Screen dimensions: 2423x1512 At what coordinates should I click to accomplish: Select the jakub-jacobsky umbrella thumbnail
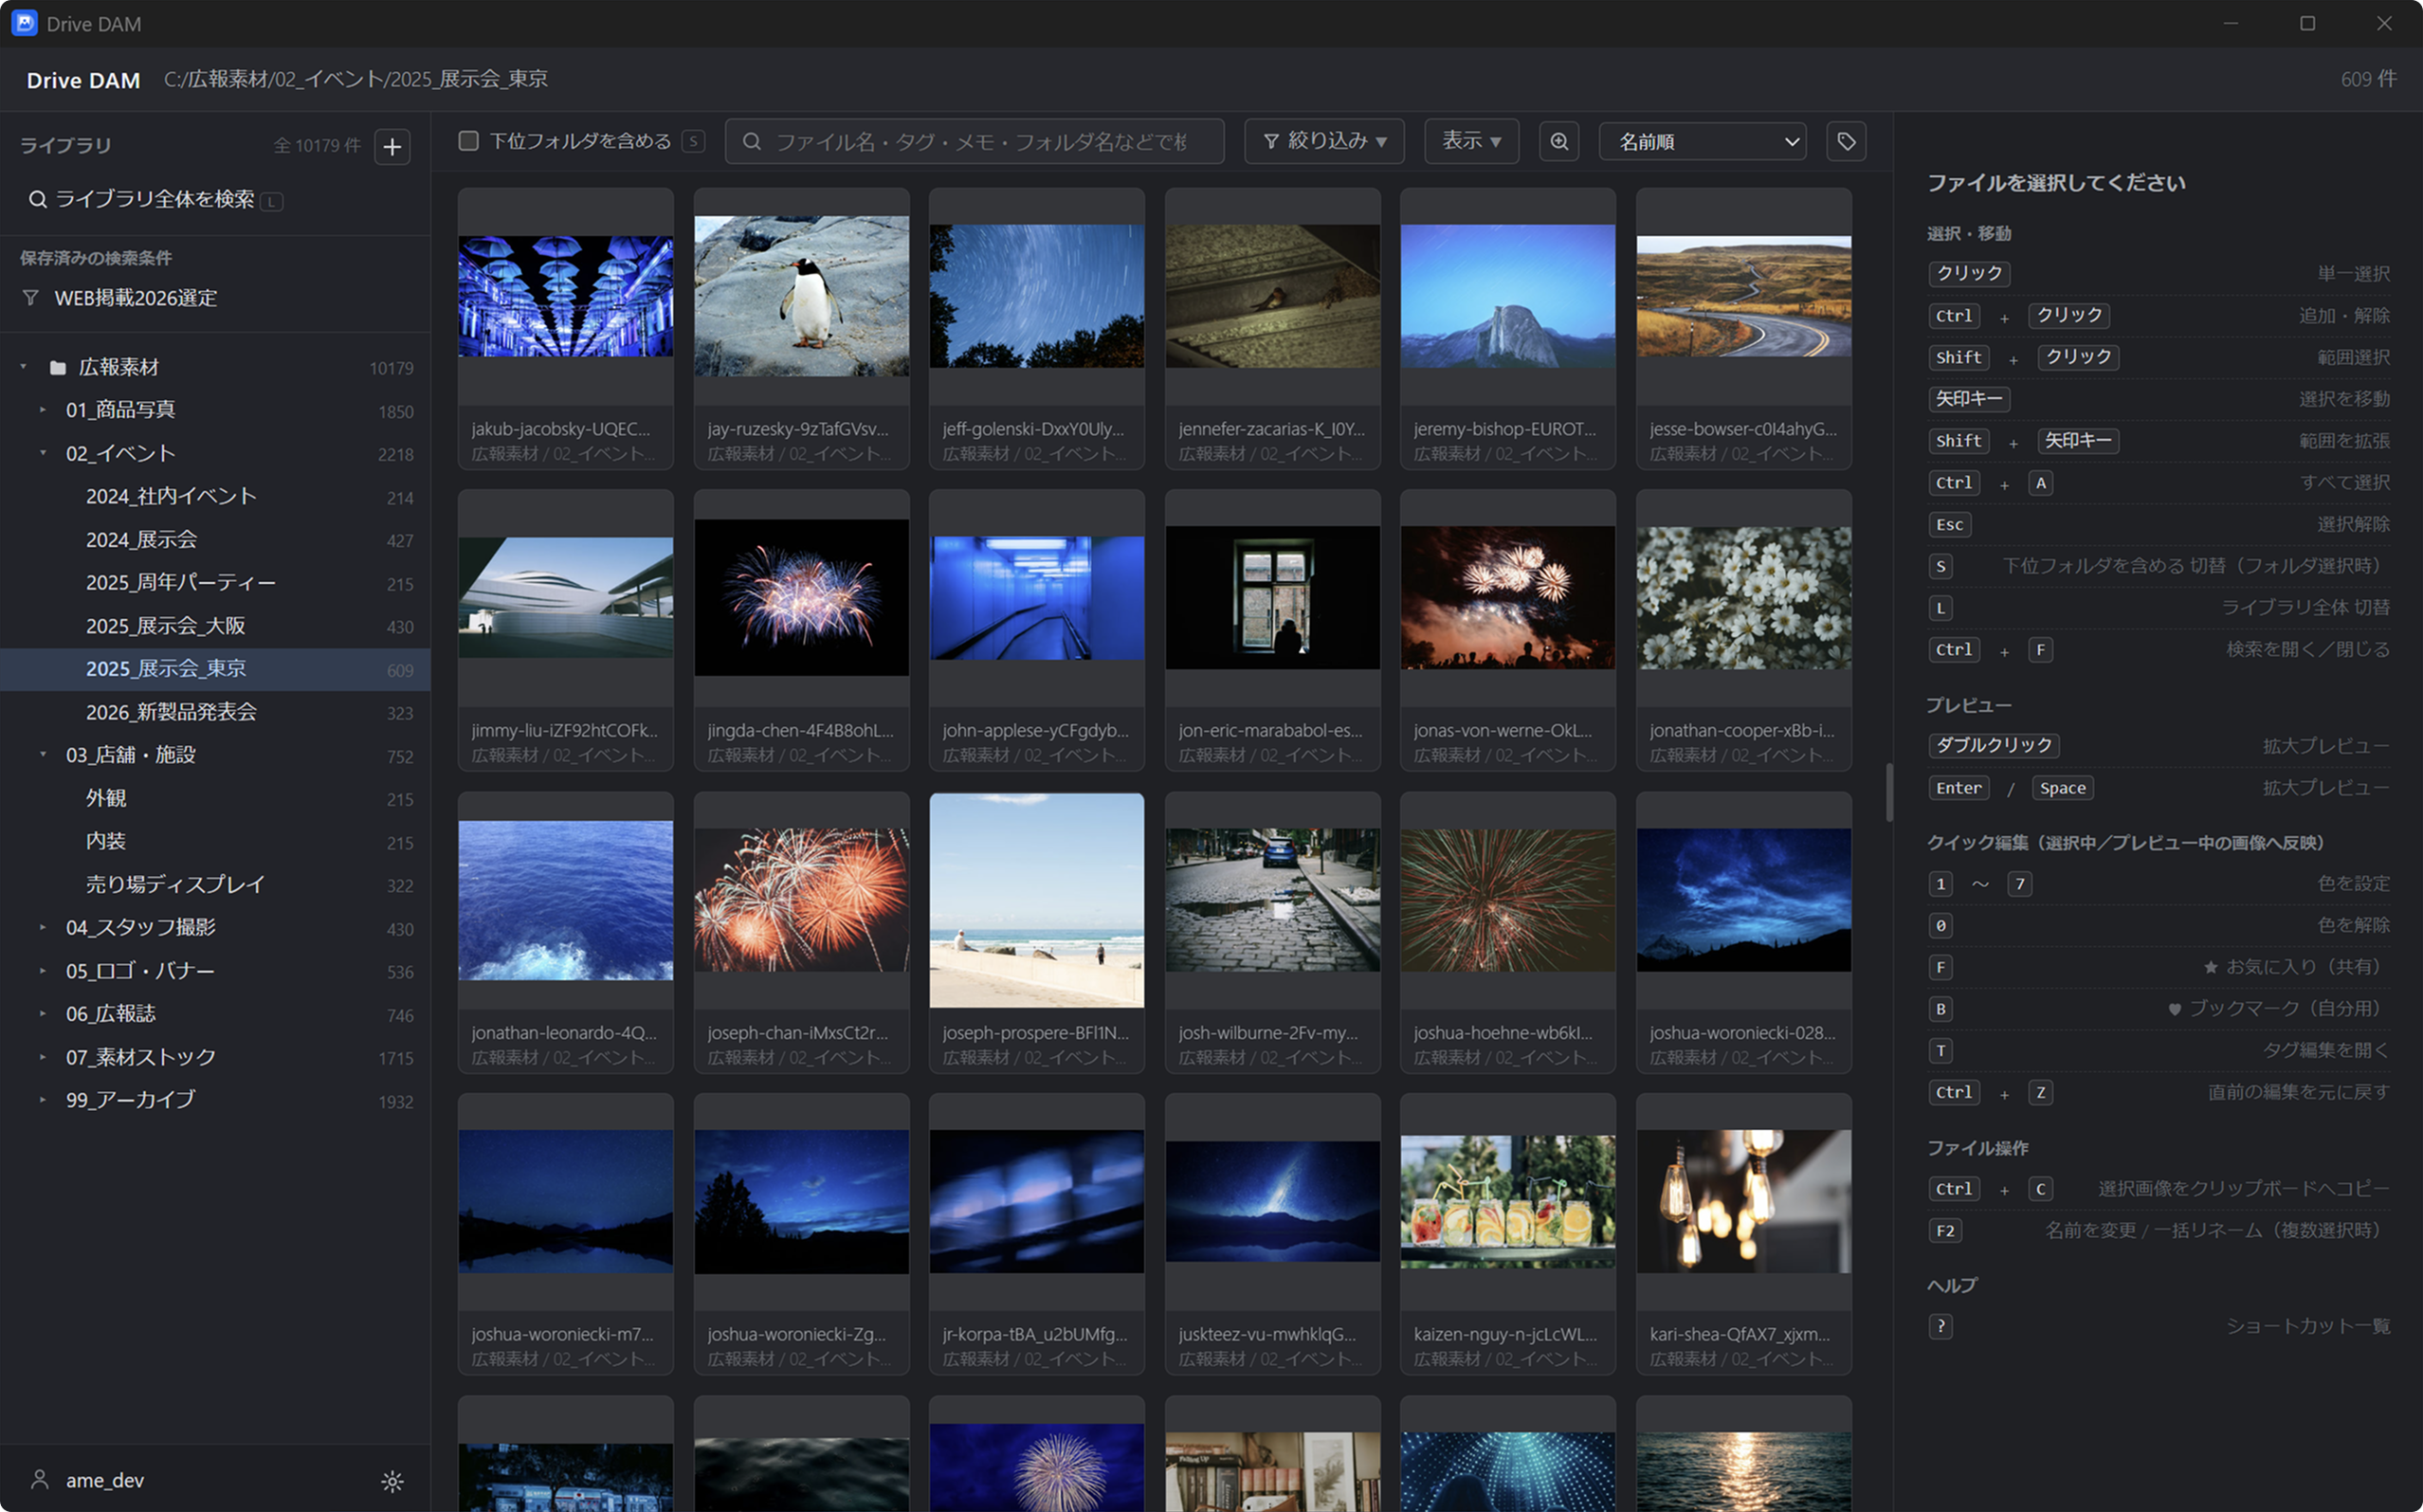pos(566,296)
